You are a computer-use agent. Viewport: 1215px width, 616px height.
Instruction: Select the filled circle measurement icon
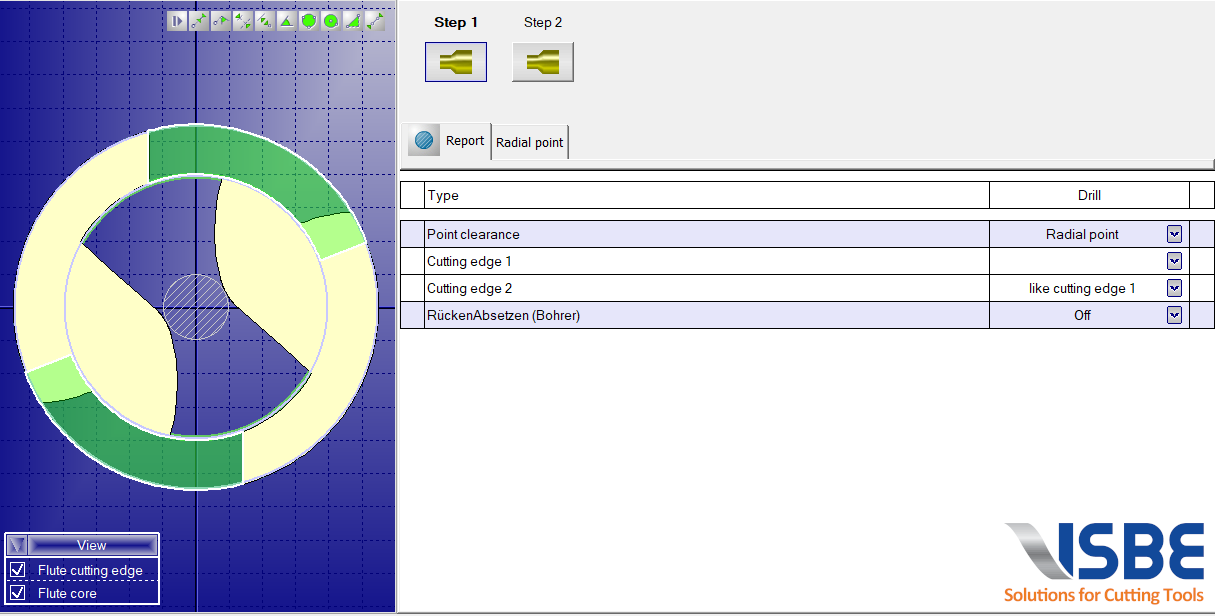pos(309,20)
